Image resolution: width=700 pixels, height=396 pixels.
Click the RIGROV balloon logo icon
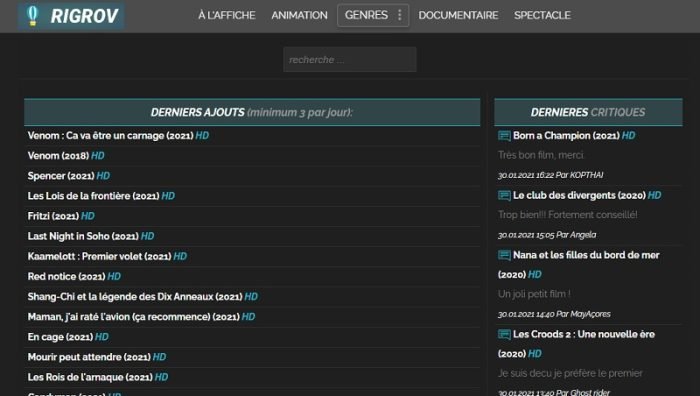pos(32,16)
